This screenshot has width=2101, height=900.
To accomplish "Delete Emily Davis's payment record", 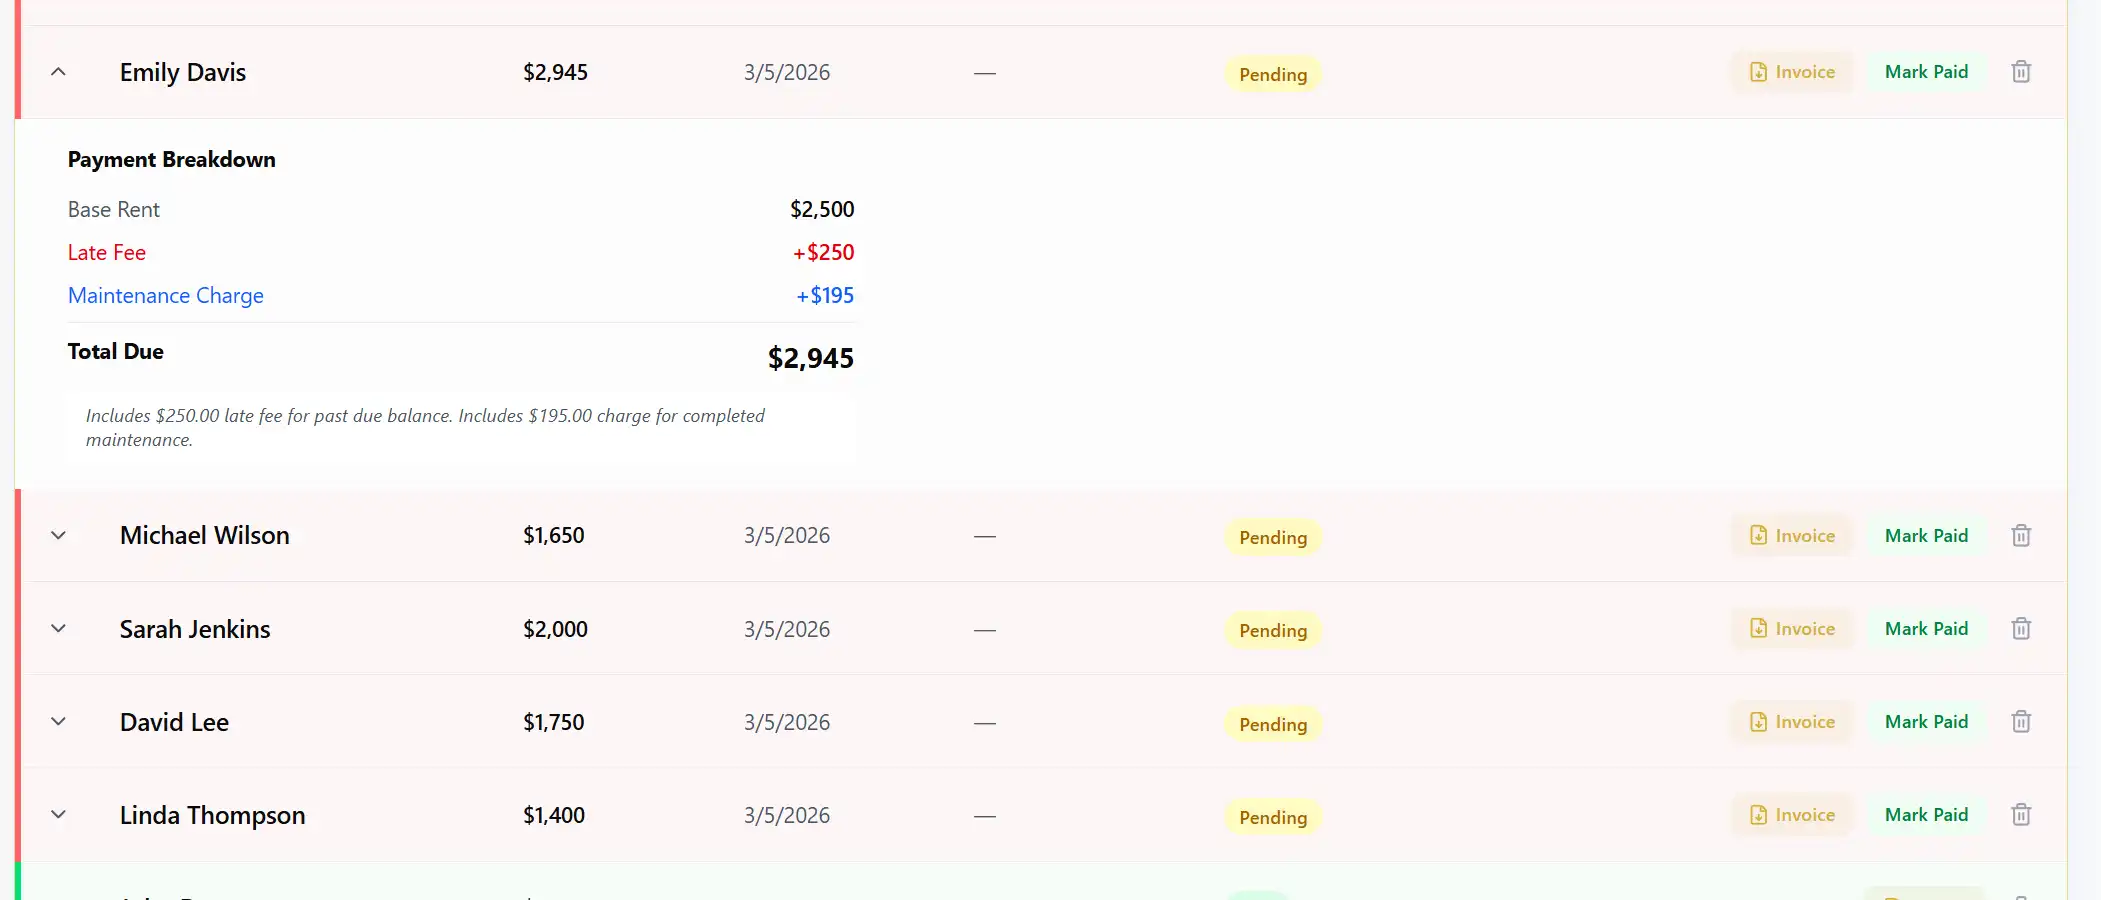I will (2021, 71).
